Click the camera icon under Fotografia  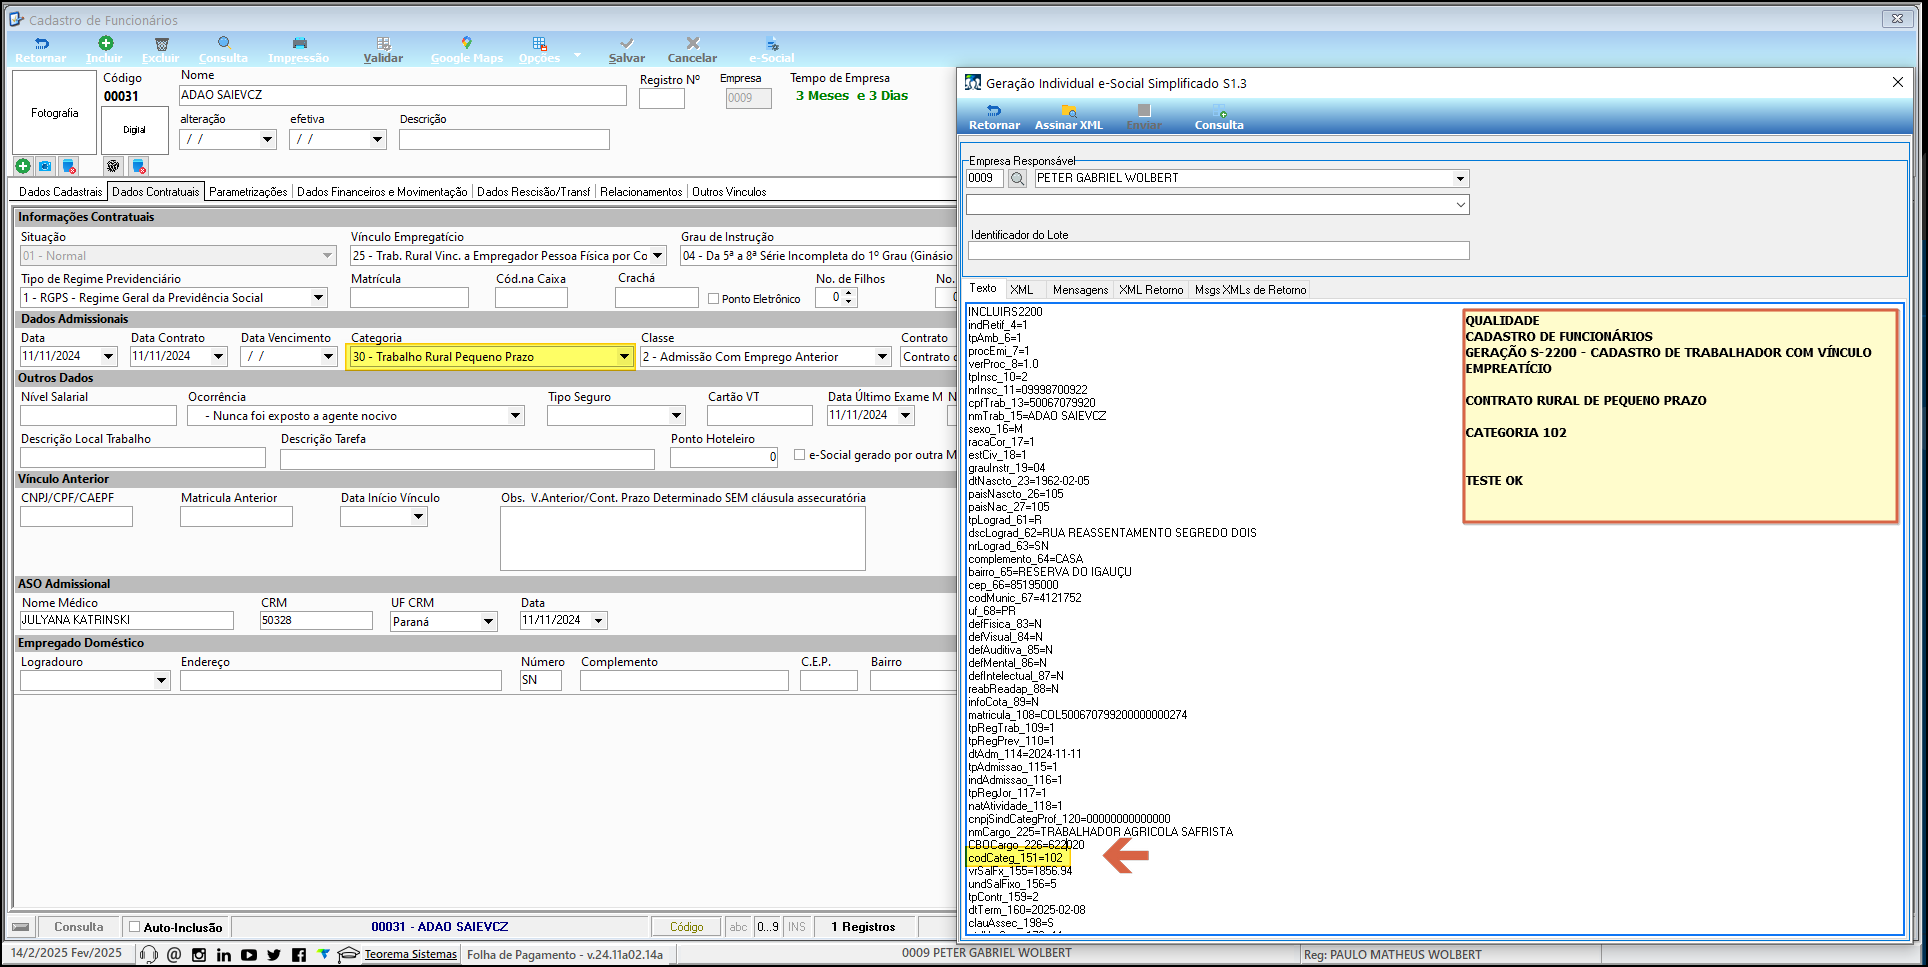click(45, 166)
